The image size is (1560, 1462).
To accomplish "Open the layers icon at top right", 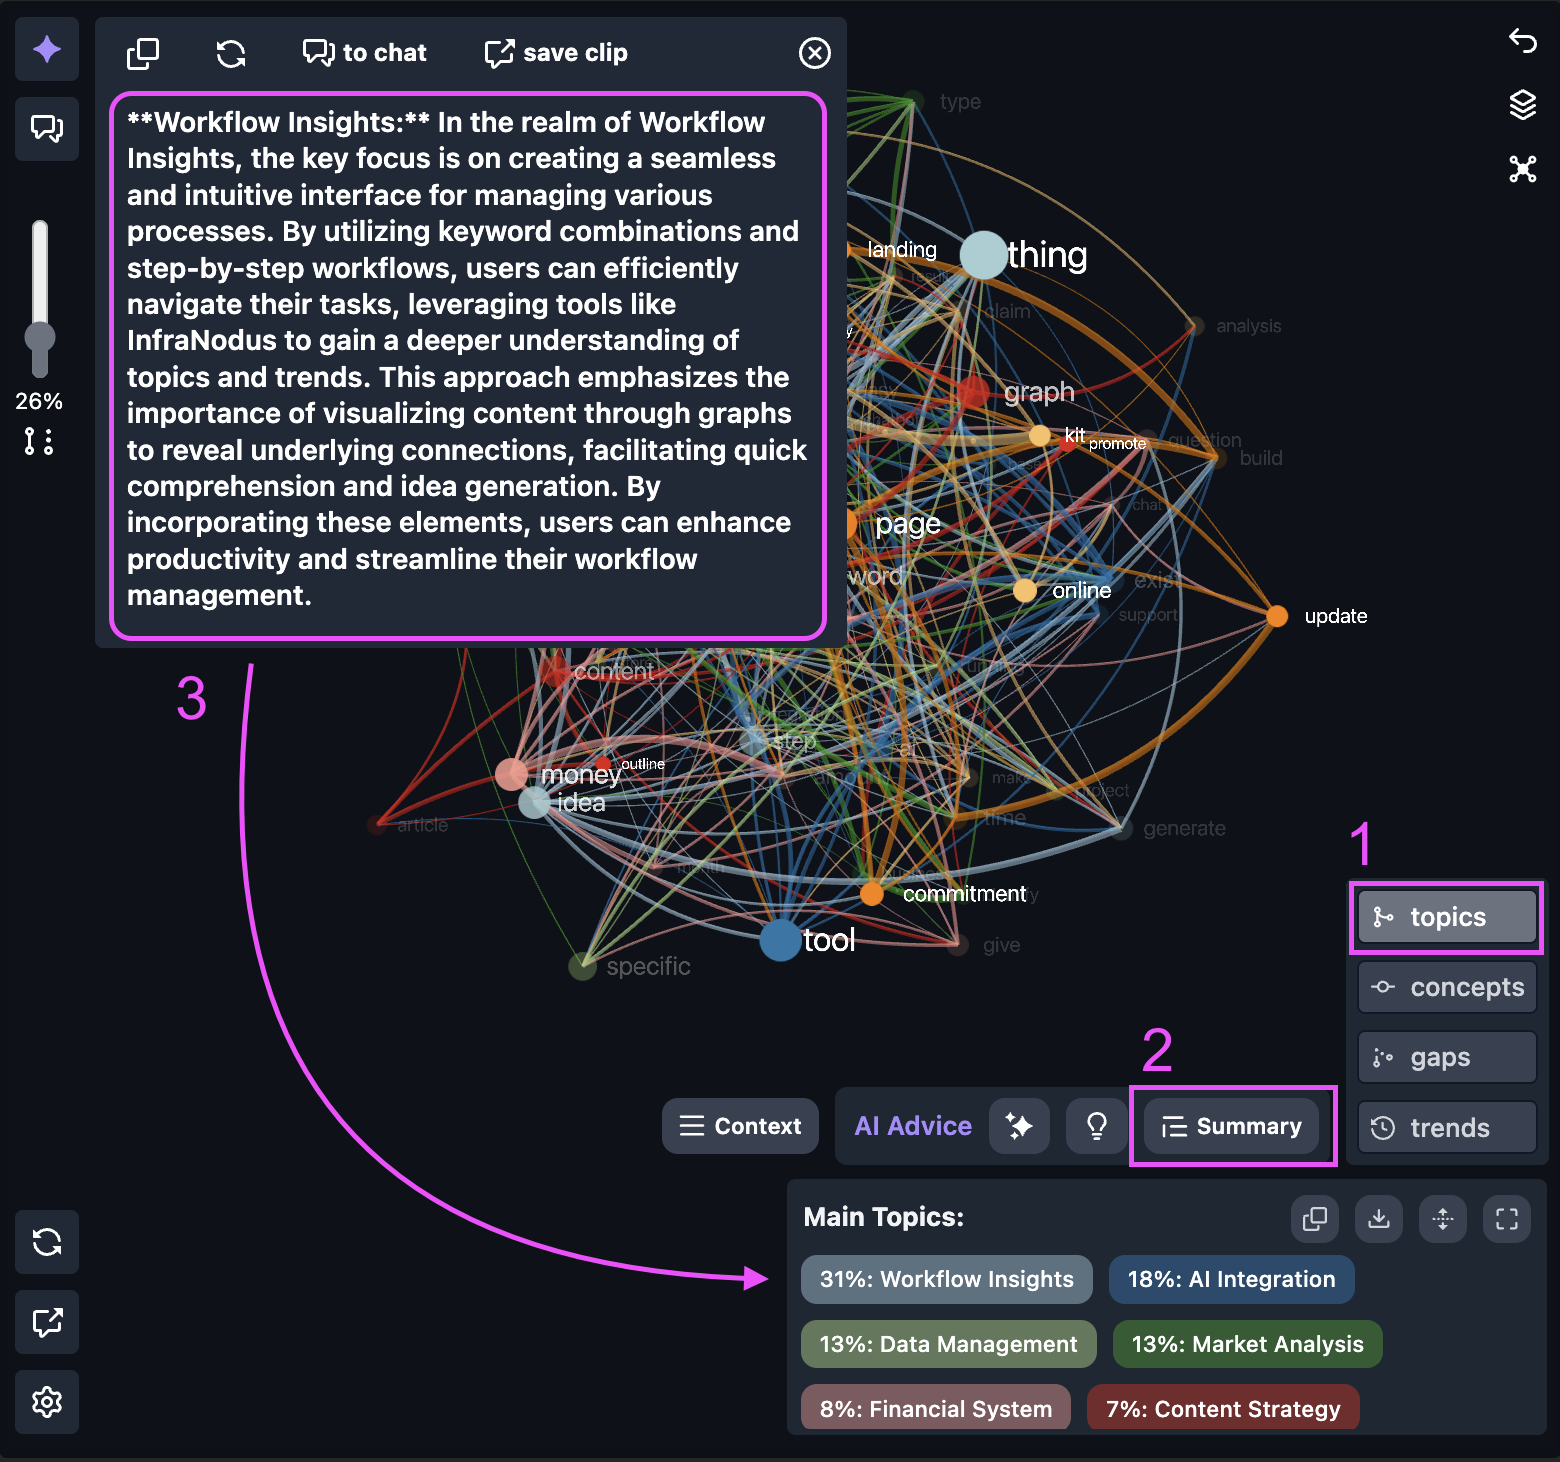I will click(x=1522, y=104).
